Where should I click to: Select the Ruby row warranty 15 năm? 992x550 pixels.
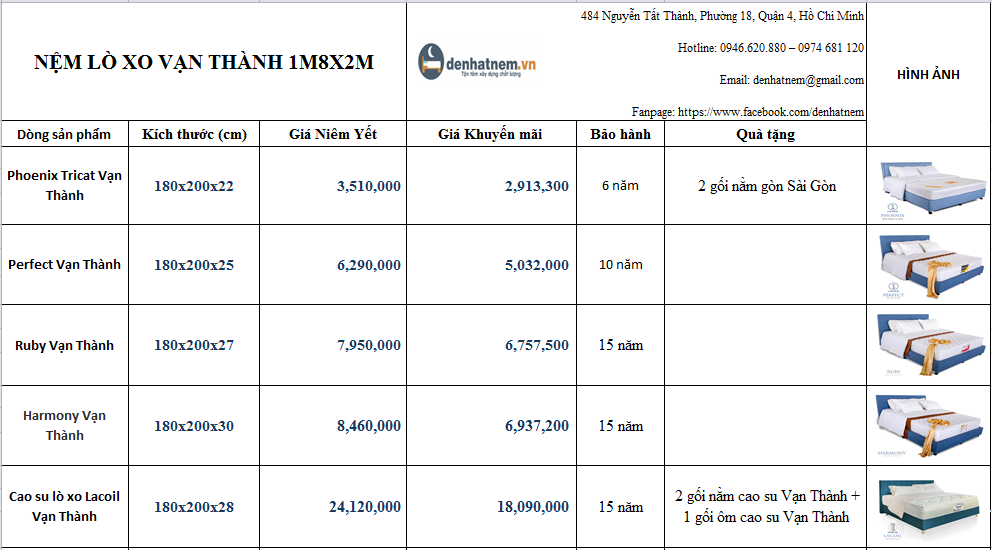tap(620, 345)
